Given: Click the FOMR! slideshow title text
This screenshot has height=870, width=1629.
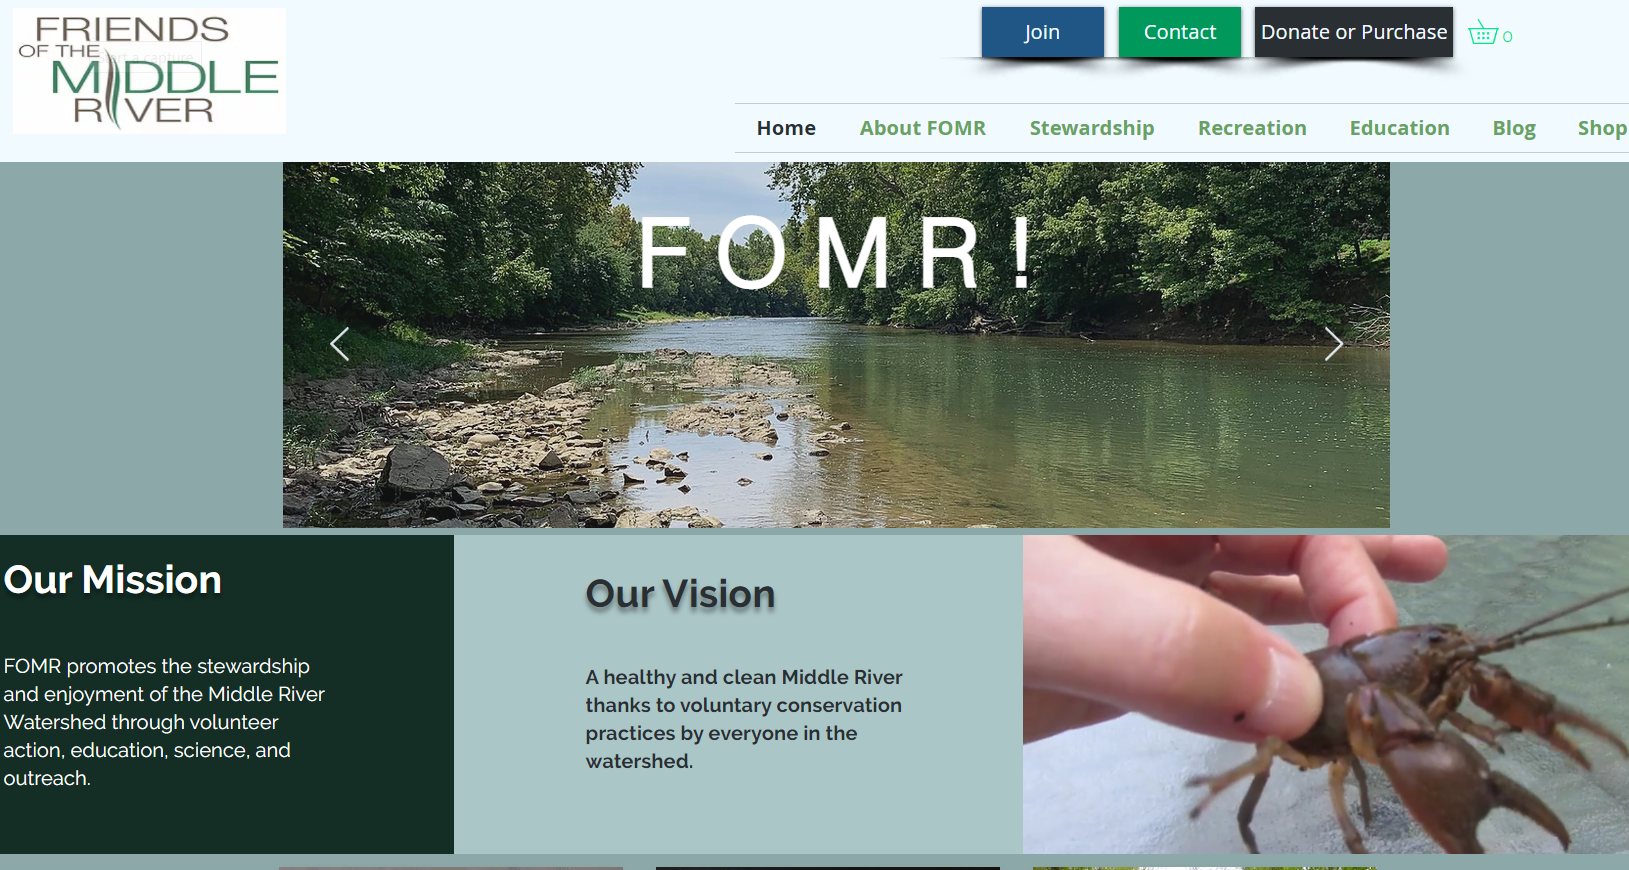Looking at the screenshot, I should pos(837,254).
